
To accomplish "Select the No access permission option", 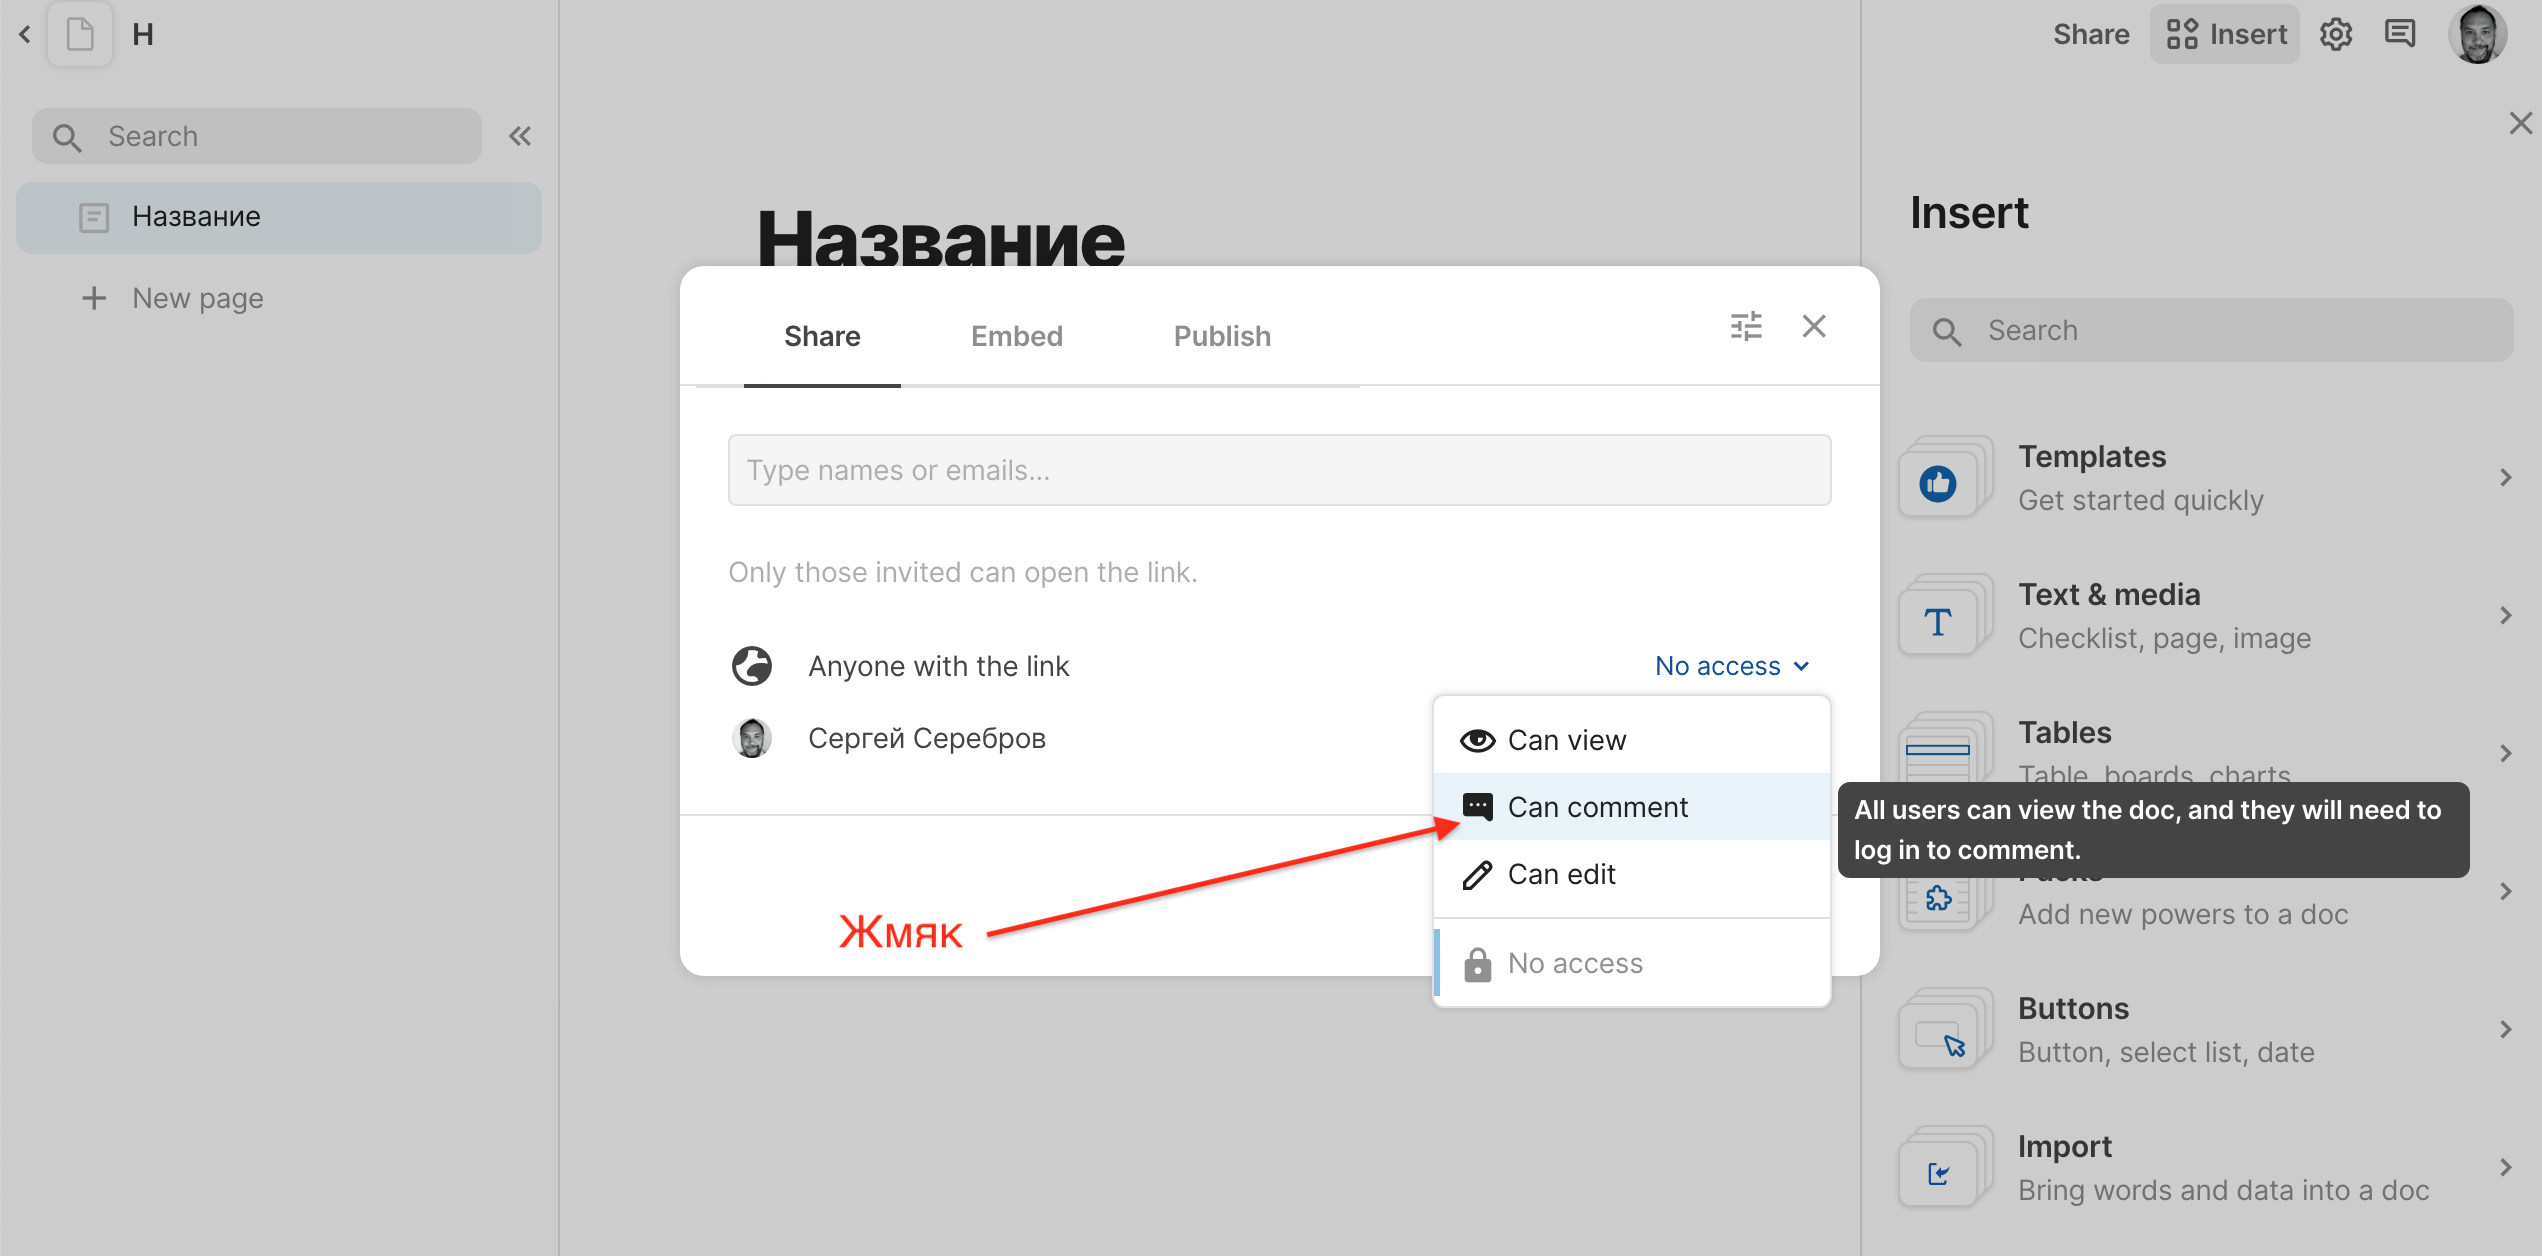I will pos(1574,962).
